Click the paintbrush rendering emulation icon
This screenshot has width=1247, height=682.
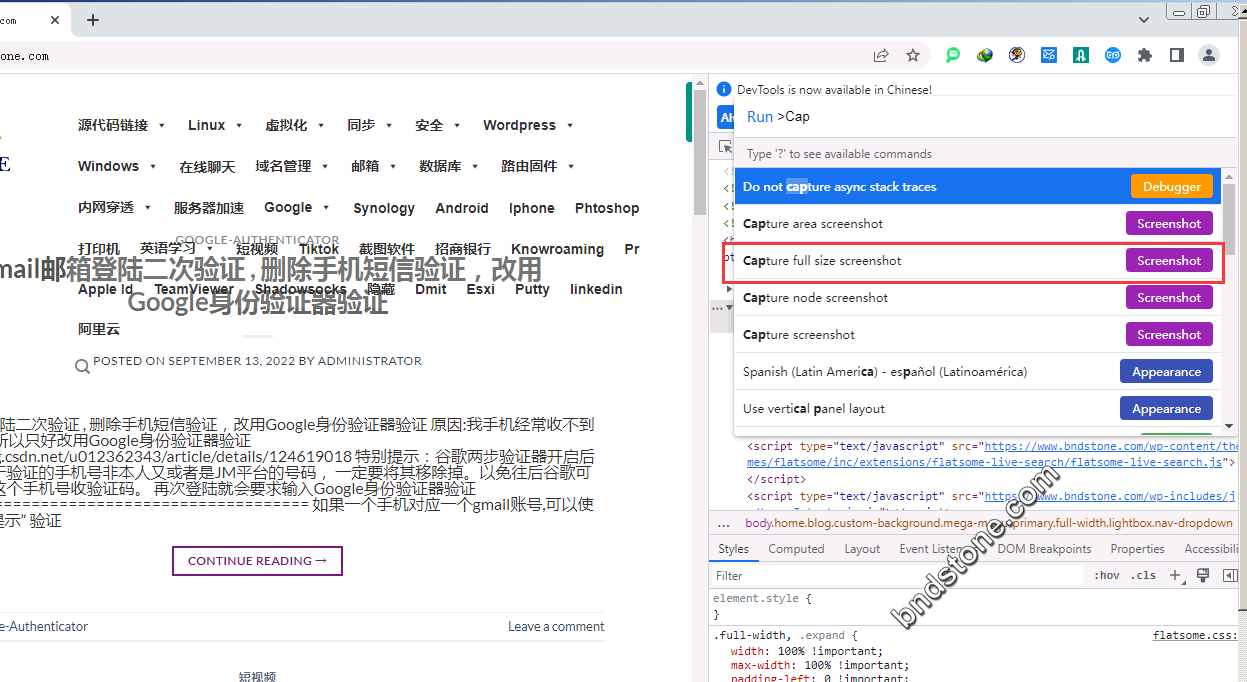point(1203,576)
